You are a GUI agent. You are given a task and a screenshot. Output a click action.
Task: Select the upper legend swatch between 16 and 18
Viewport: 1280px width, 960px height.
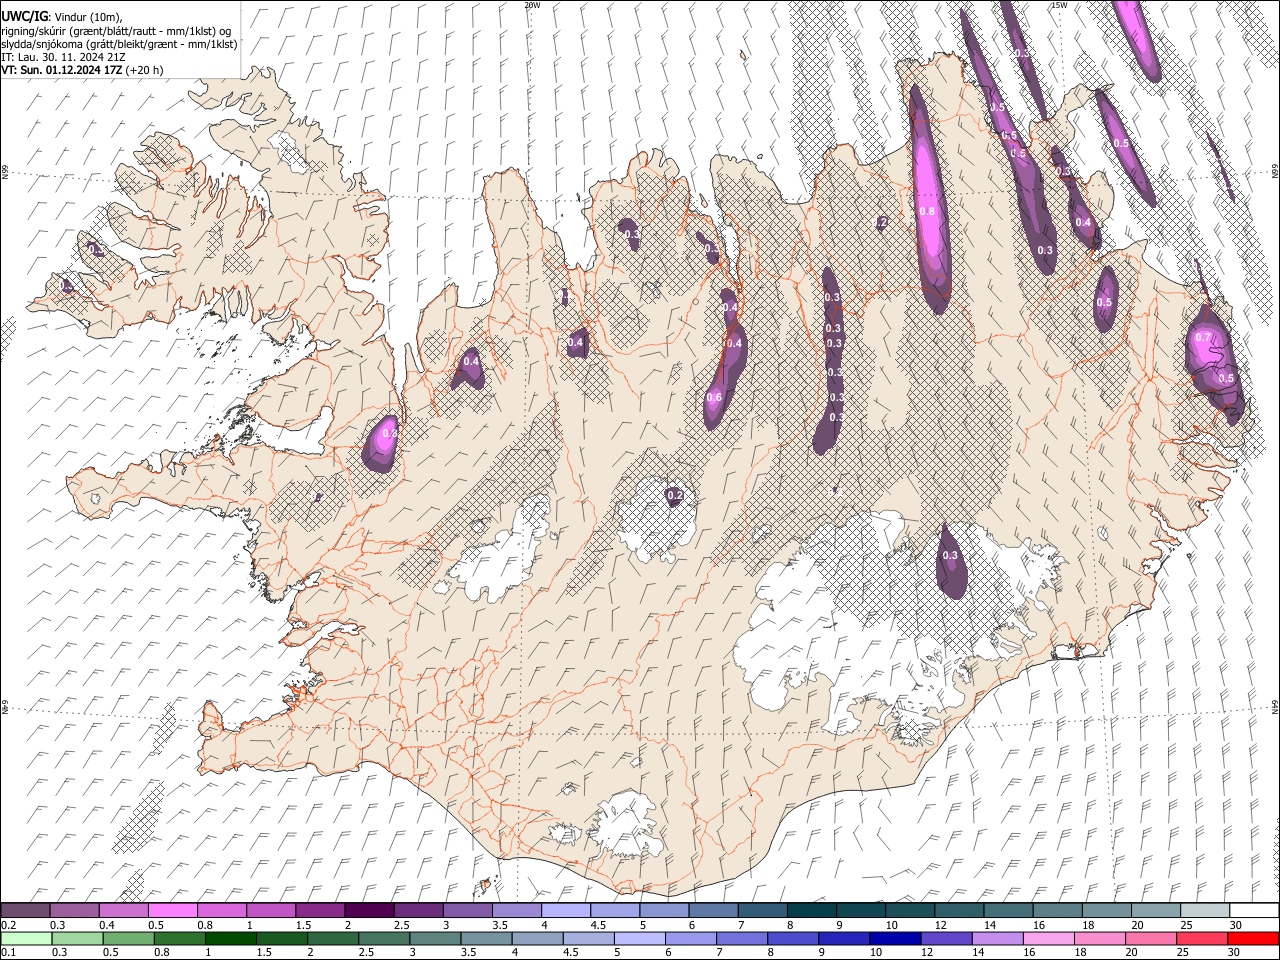click(1056, 911)
